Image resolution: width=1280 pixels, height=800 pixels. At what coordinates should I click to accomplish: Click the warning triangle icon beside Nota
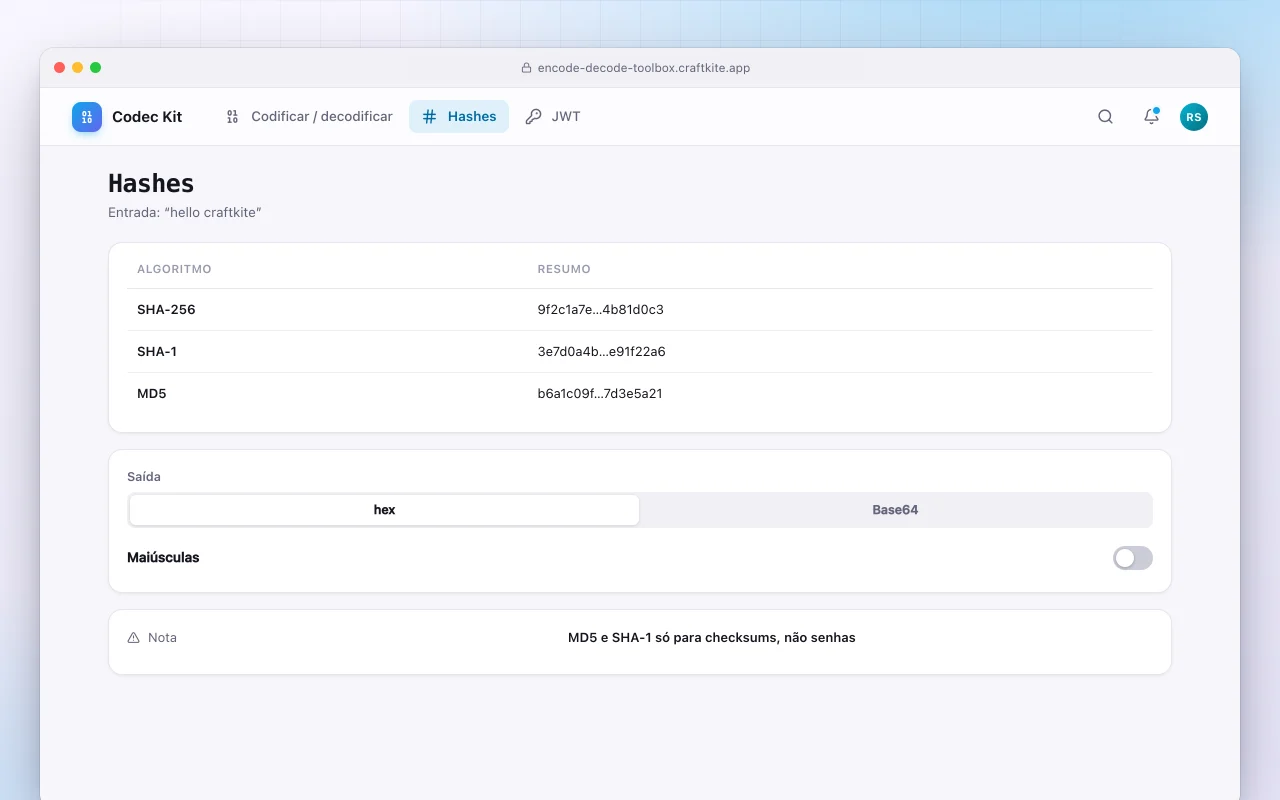coord(134,638)
